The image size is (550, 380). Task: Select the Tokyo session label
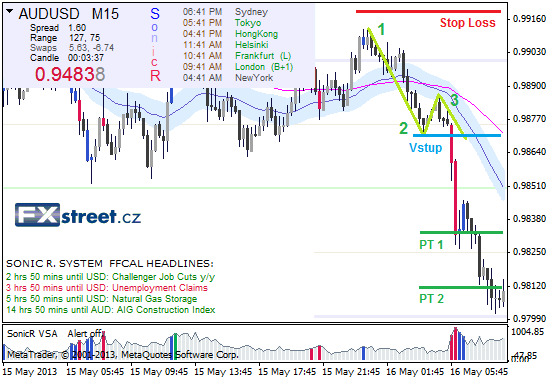pyautogui.click(x=248, y=23)
